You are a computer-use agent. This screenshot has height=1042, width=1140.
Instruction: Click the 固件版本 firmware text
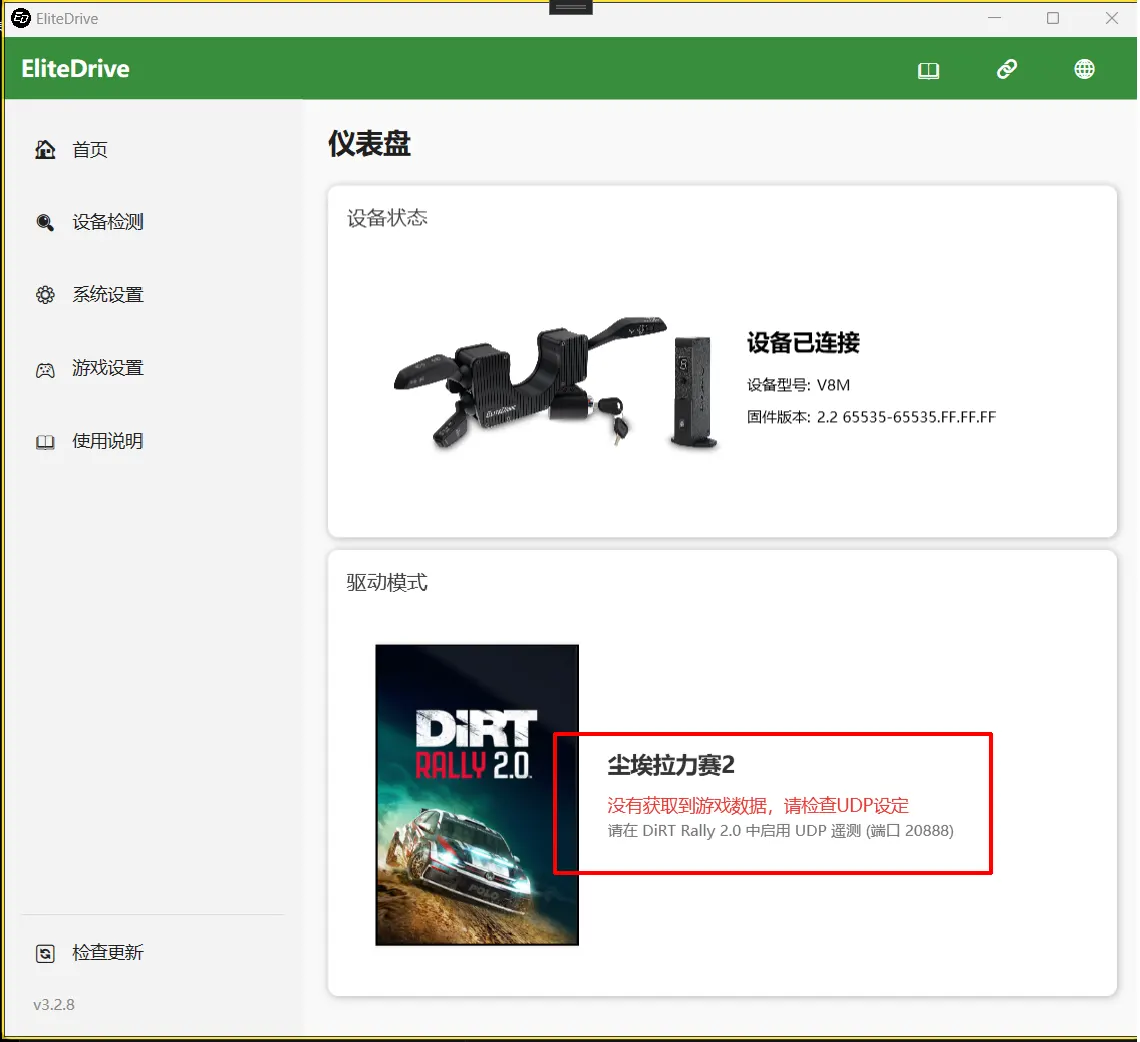(x=871, y=417)
